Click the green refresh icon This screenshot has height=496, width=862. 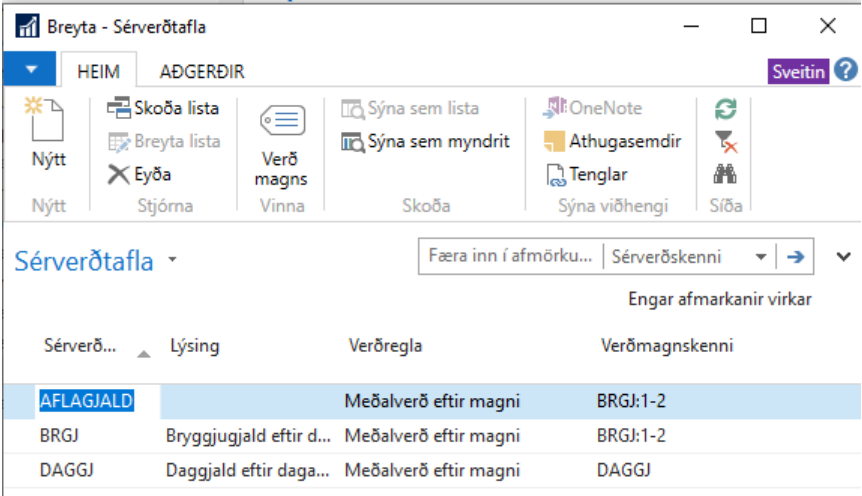[726, 108]
